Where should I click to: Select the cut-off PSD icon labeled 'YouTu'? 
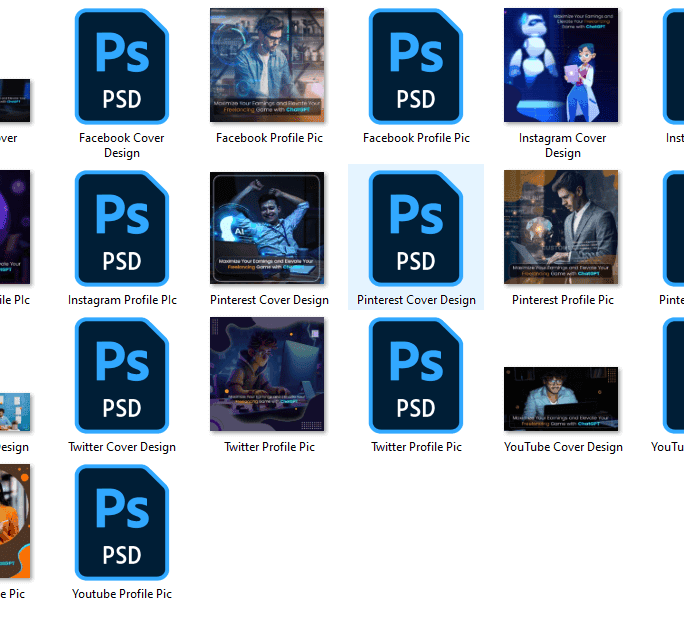673,375
